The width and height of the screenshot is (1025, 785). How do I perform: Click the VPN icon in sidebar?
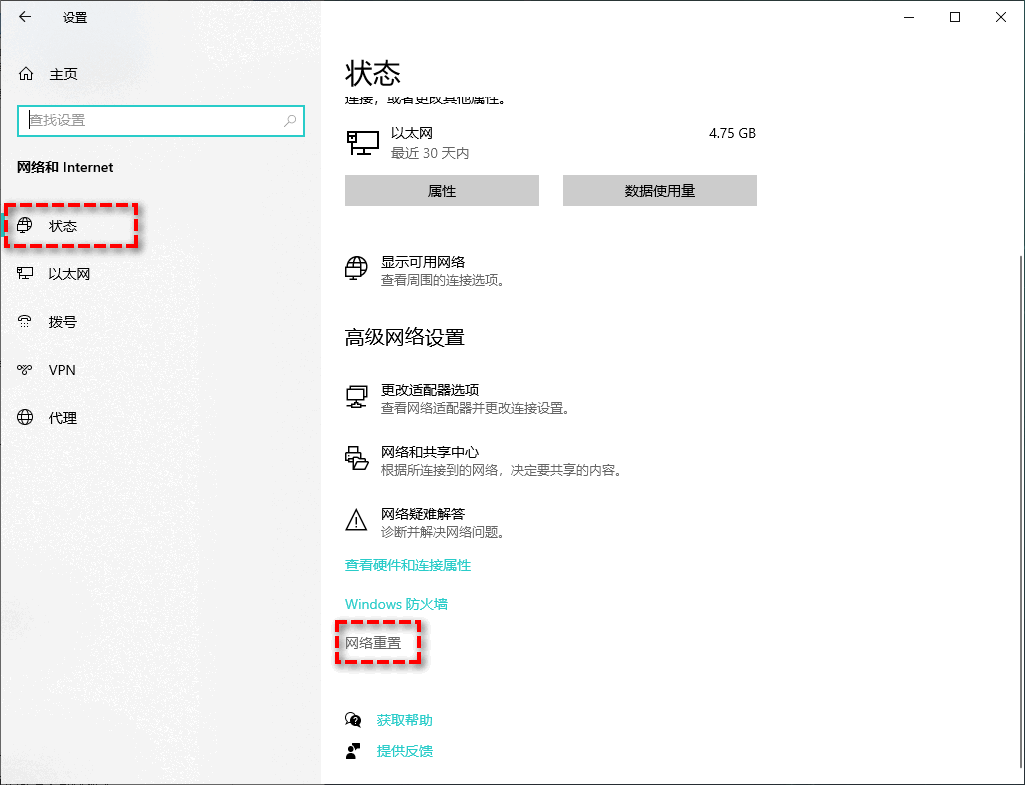click(25, 369)
